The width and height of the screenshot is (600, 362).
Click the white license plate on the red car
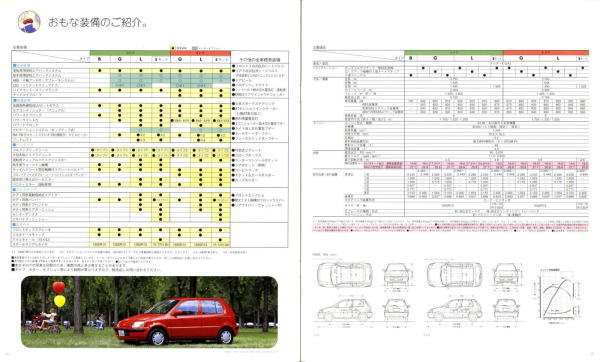[121, 333]
